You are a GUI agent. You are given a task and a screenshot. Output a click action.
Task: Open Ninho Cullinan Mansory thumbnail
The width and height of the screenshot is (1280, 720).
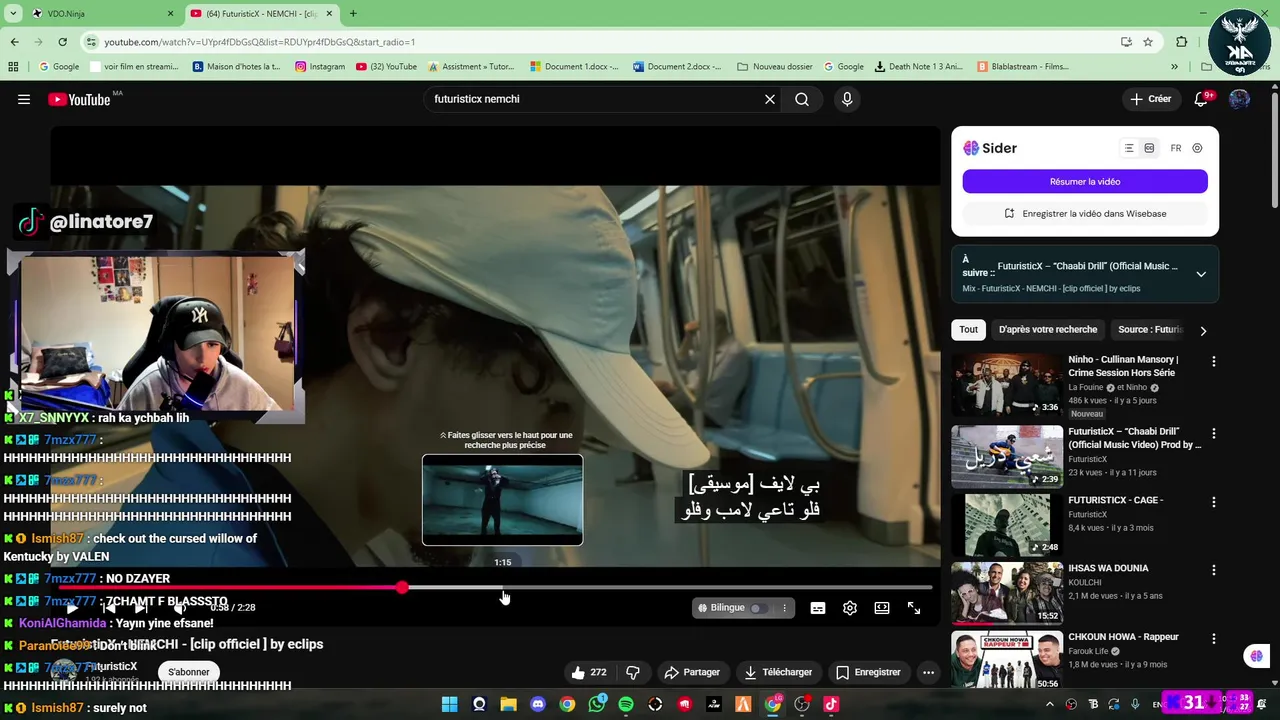point(1007,385)
